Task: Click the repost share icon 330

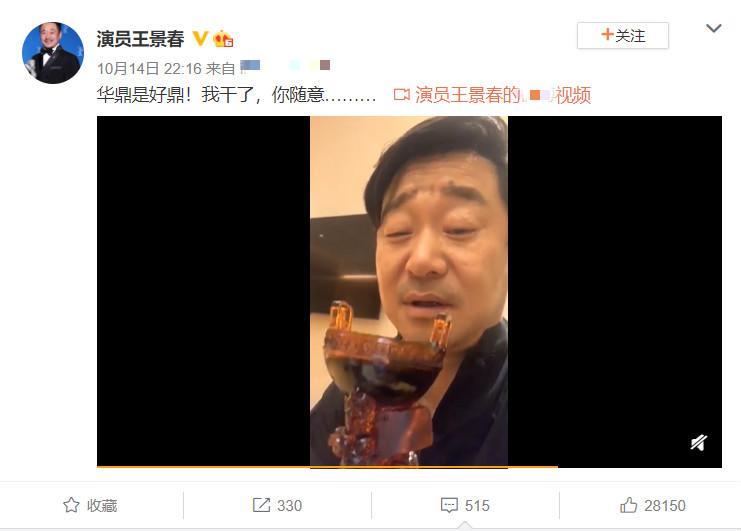Action: (261, 505)
